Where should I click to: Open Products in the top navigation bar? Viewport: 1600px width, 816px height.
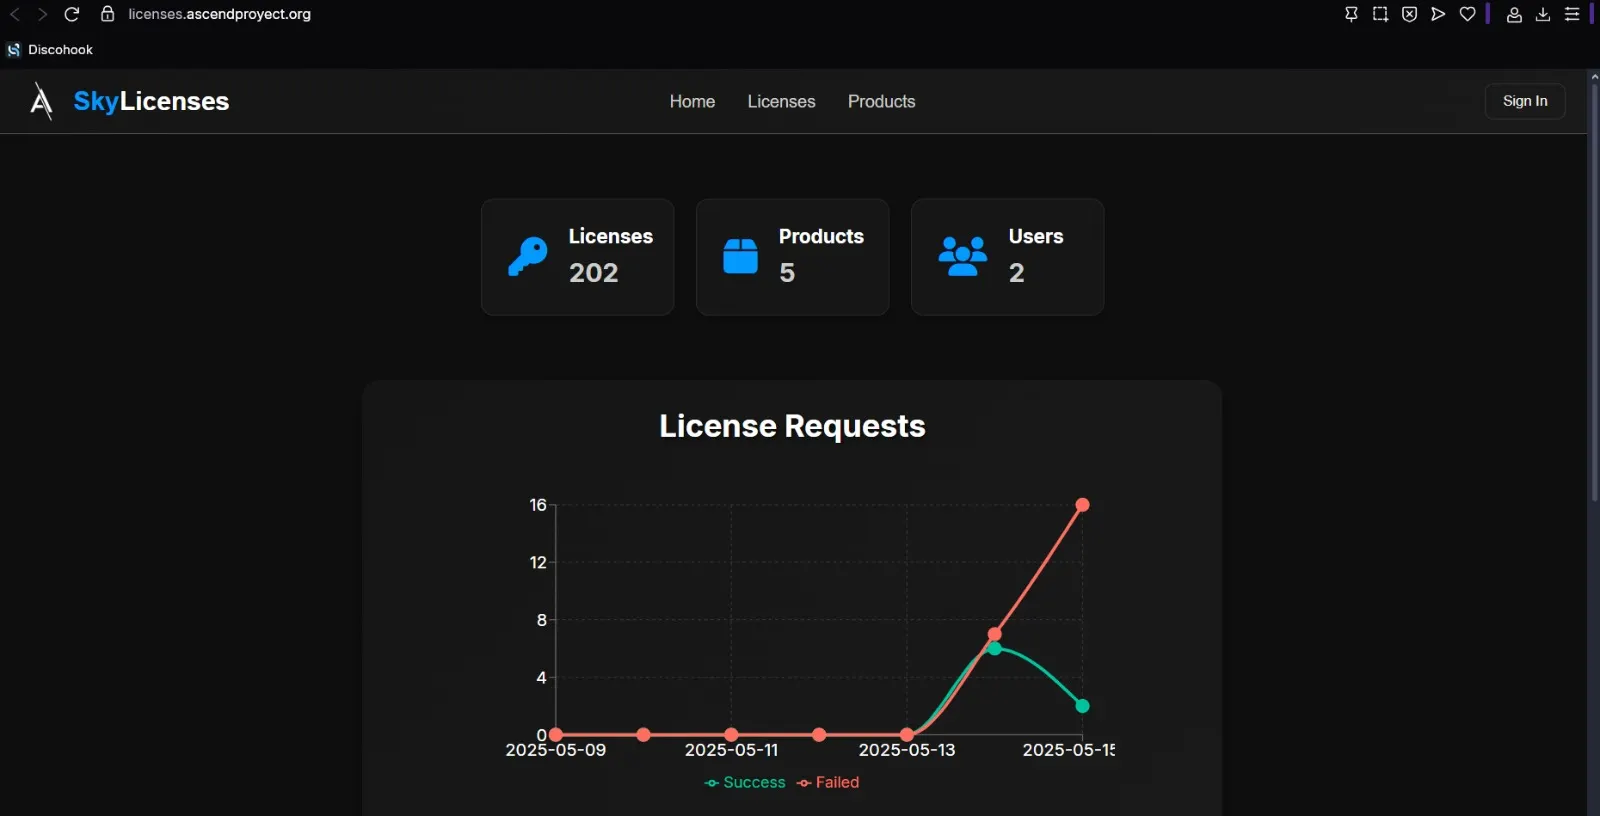click(881, 101)
